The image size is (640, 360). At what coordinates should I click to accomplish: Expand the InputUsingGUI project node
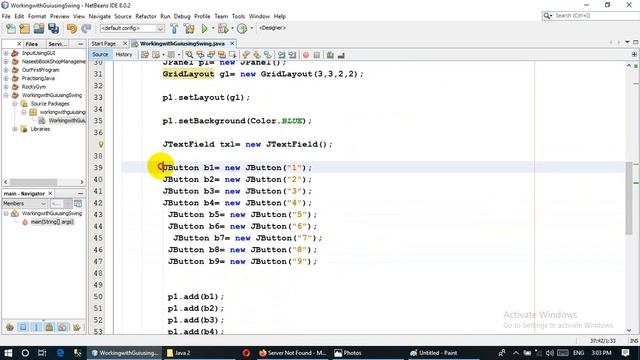[x=6, y=53]
